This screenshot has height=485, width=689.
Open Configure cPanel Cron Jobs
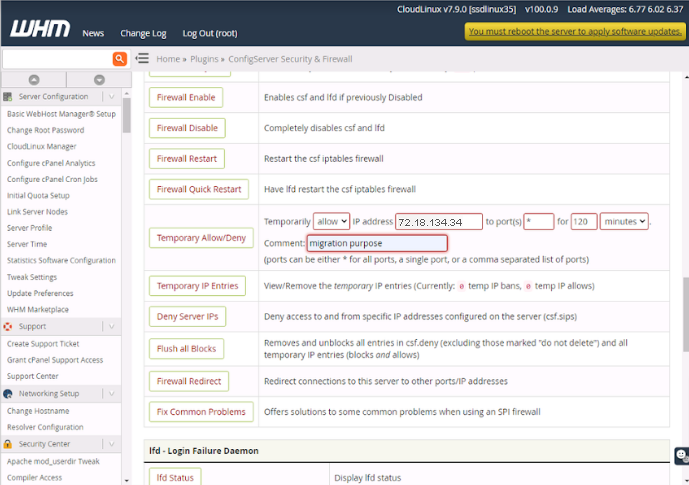tap(52, 179)
